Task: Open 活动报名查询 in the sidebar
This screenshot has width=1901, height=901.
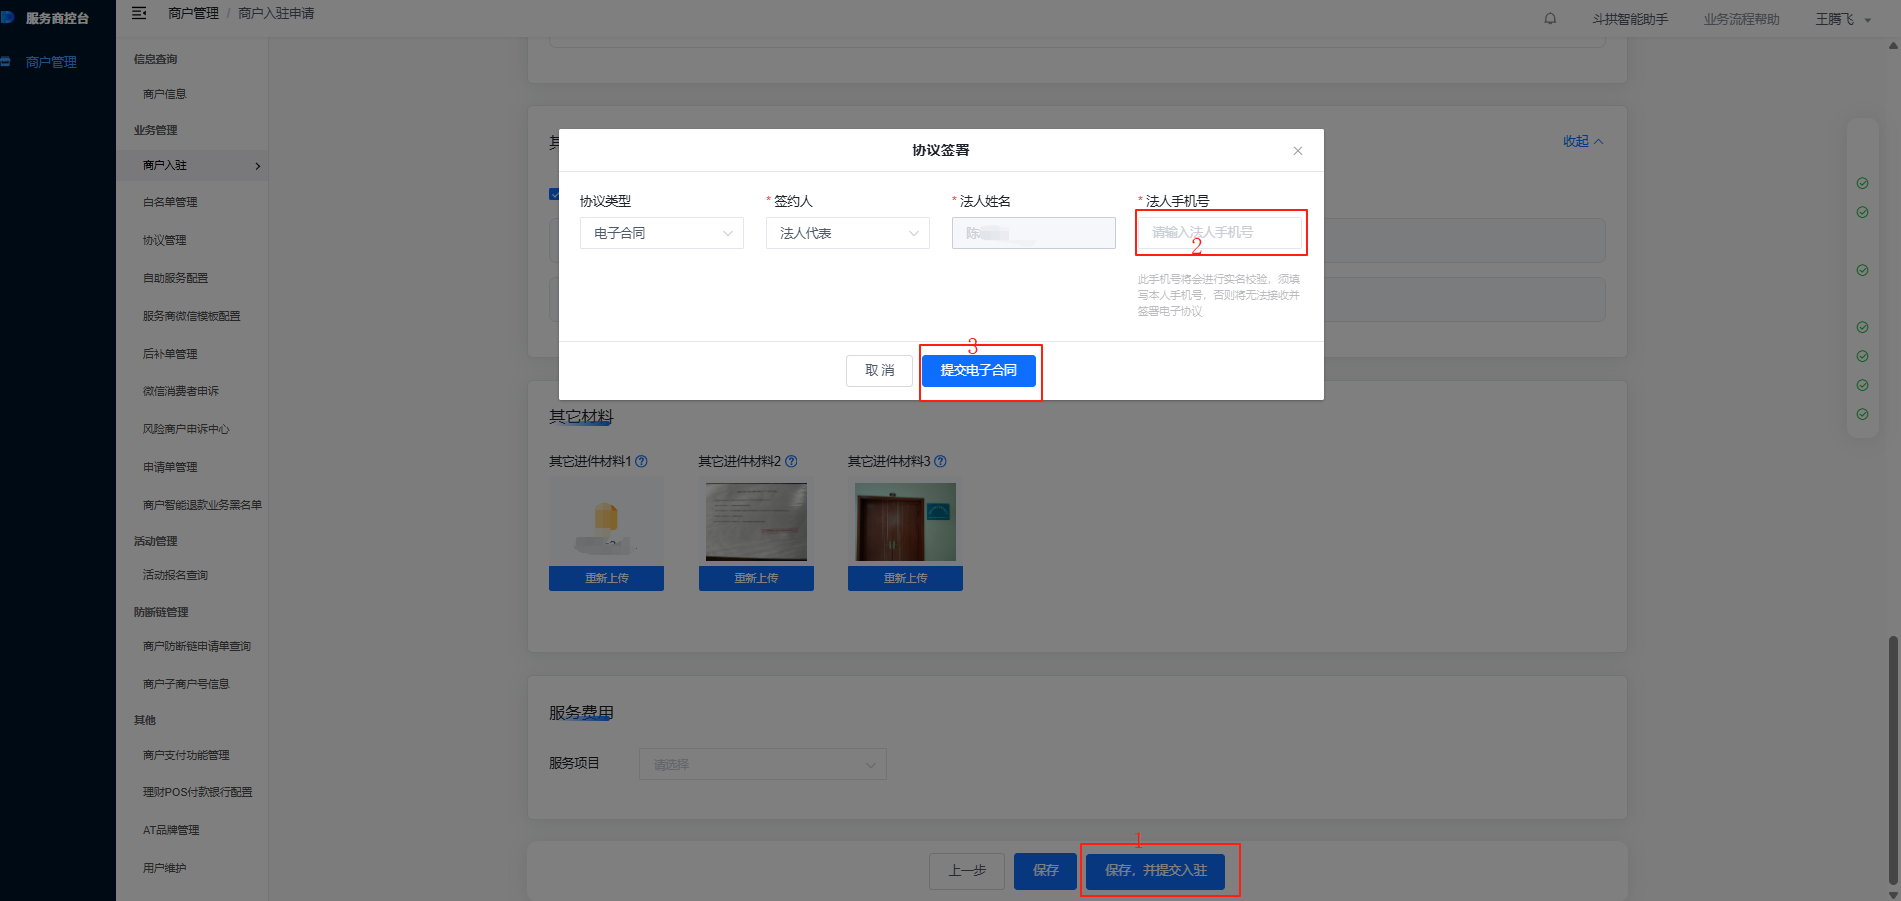Action: click(x=175, y=575)
